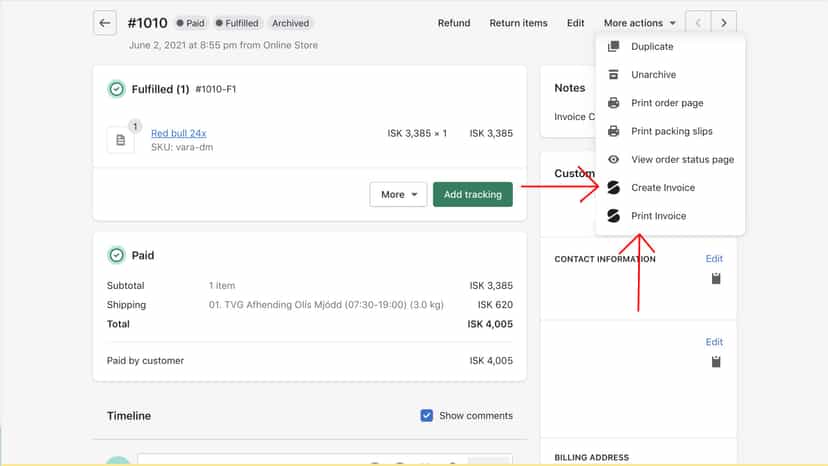The width and height of the screenshot is (828, 466).
Task: Click the ISK 620 shipping amount
Action: tap(495, 305)
